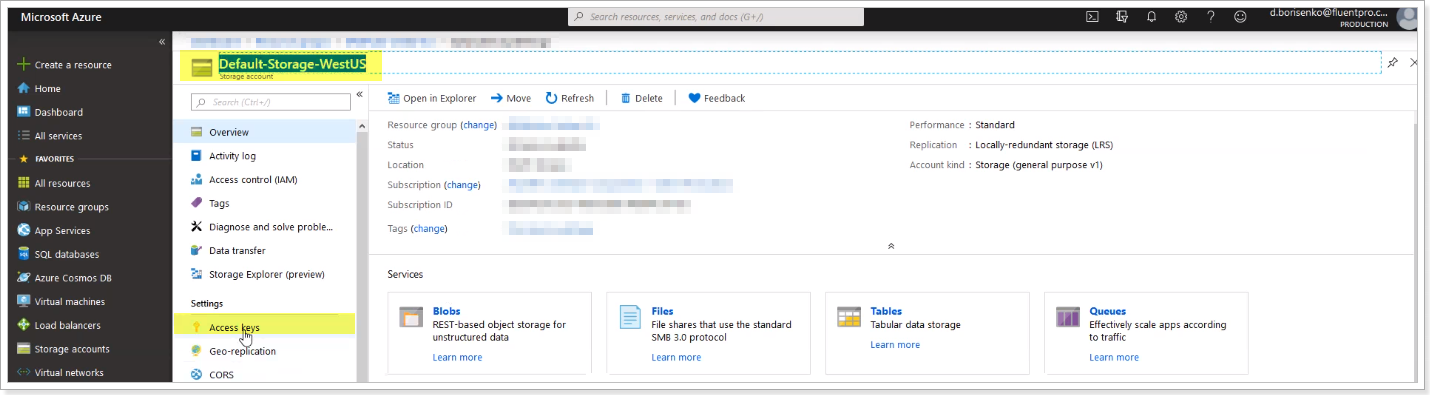Collapse the resource menu with chevron
This screenshot has width=1430, height=395.
tap(360, 94)
